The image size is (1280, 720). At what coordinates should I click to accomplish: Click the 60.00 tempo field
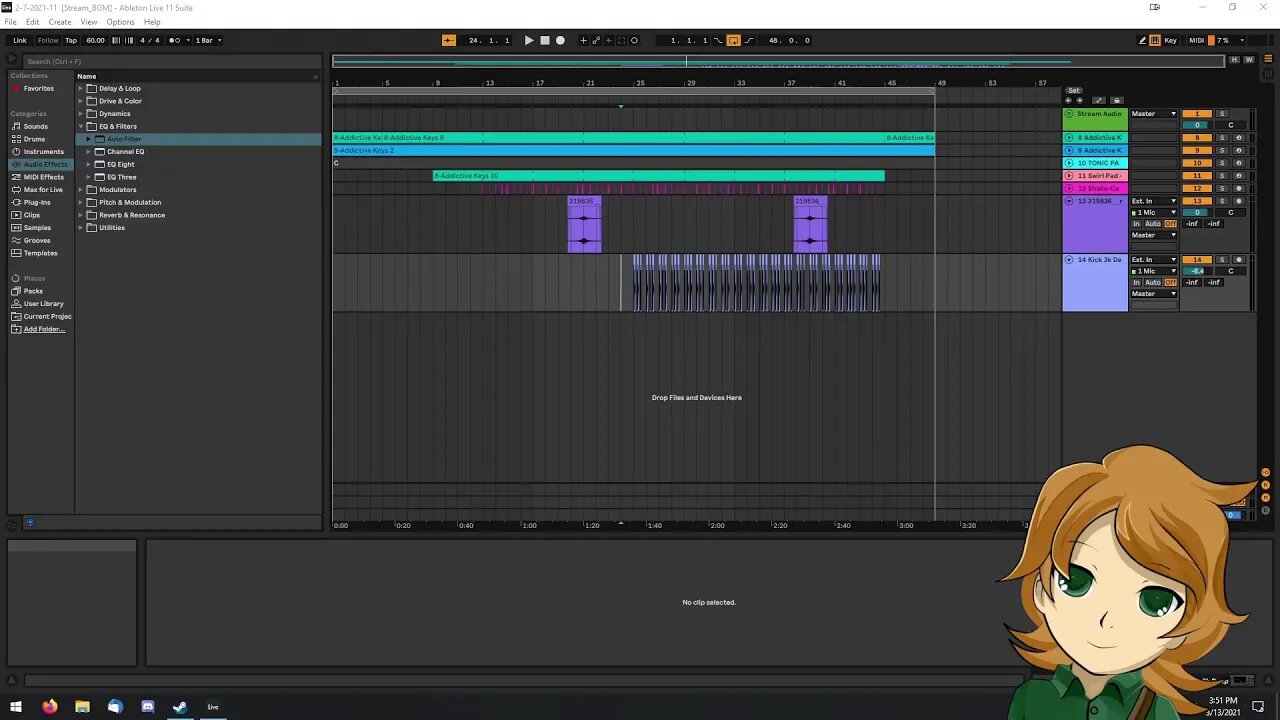point(95,40)
